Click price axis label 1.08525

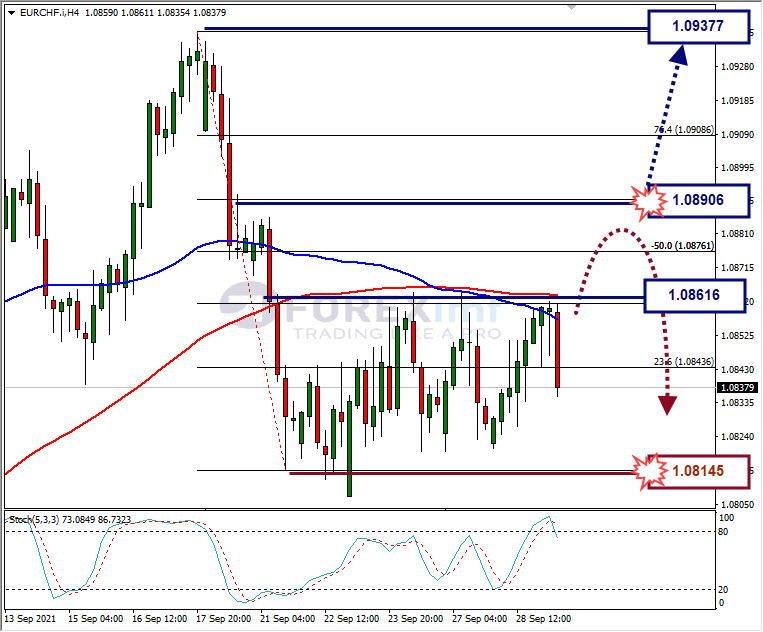click(738, 336)
